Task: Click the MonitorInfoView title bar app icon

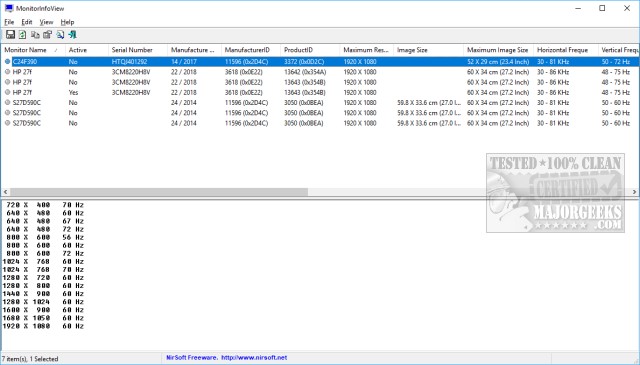Action: click(9, 8)
